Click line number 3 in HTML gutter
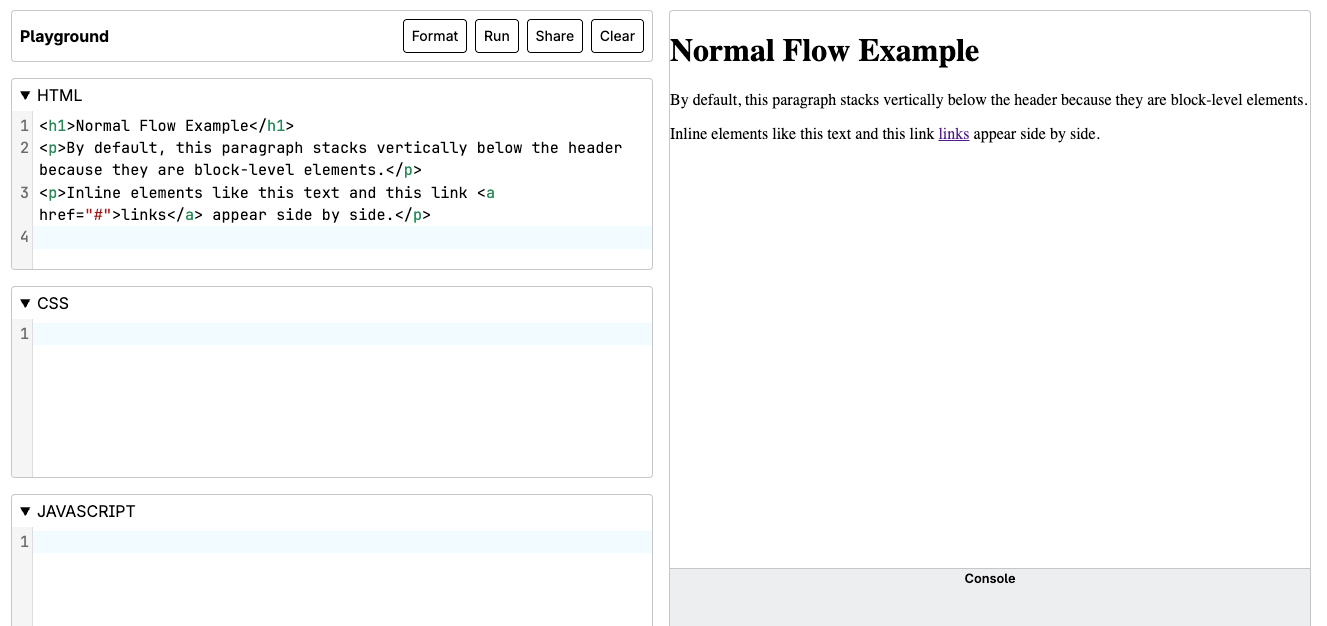The height and width of the screenshot is (626, 1327). [x=24, y=193]
